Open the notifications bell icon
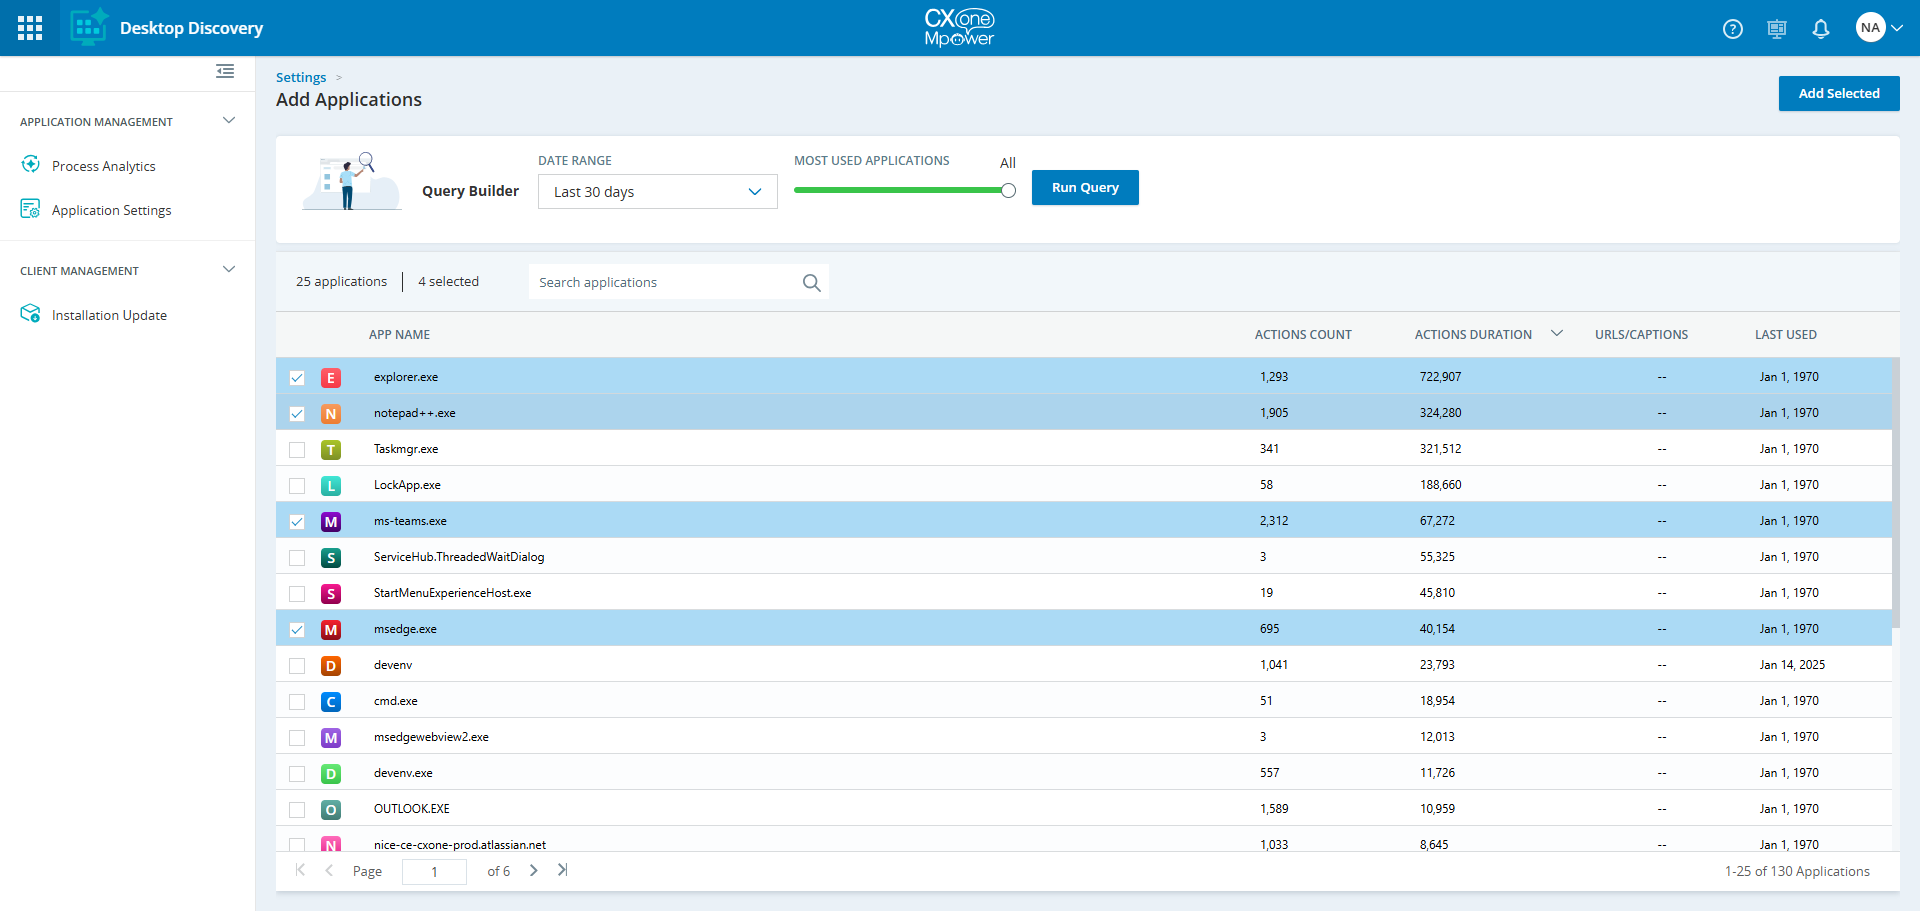 [x=1821, y=29]
